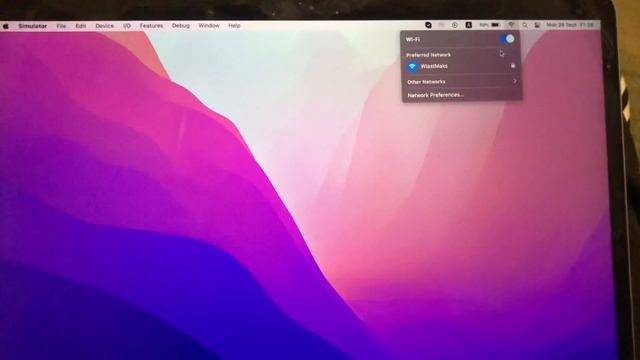Click the blue Wi-Fi icon beside WlastMaks
Screen dimensions: 640x360
pos(412,66)
